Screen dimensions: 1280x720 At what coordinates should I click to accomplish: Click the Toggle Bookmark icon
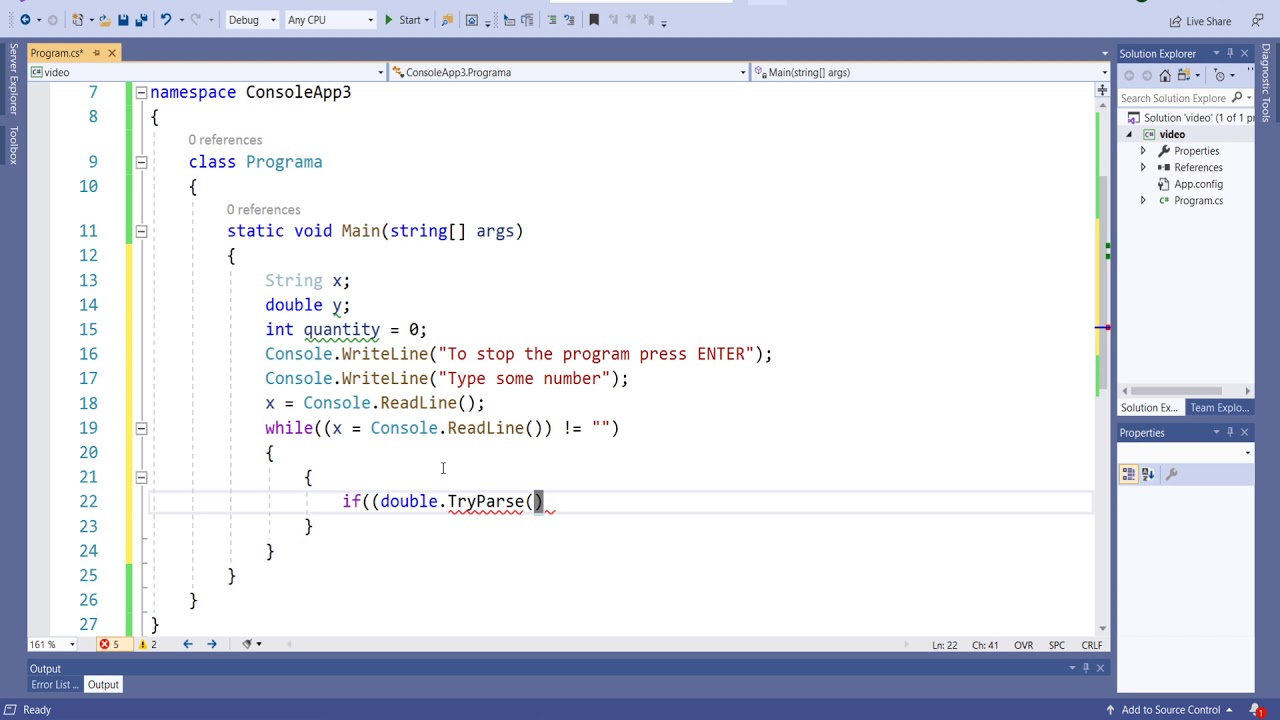point(594,20)
